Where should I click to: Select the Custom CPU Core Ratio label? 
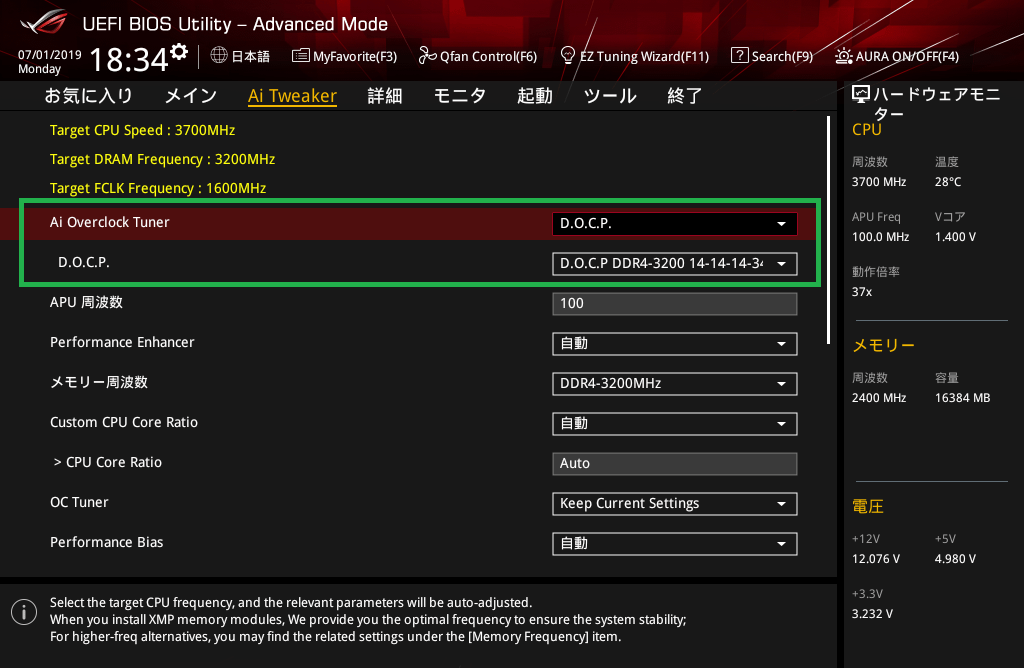124,422
